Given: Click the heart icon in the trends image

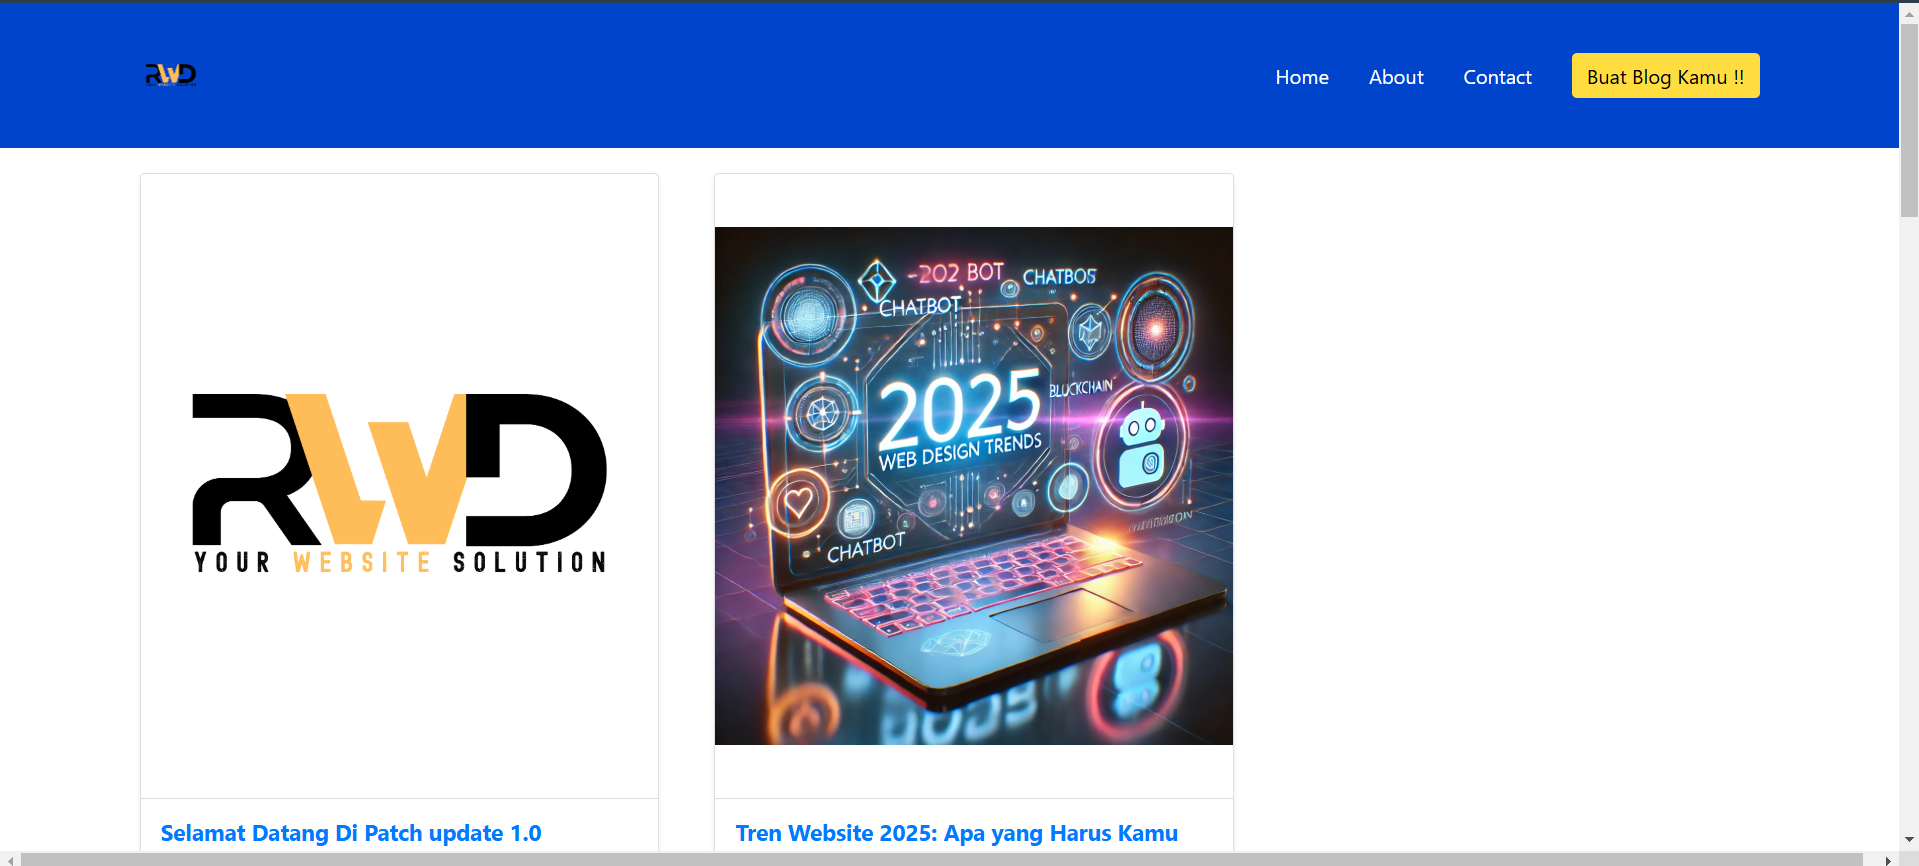Looking at the screenshot, I should (x=798, y=502).
